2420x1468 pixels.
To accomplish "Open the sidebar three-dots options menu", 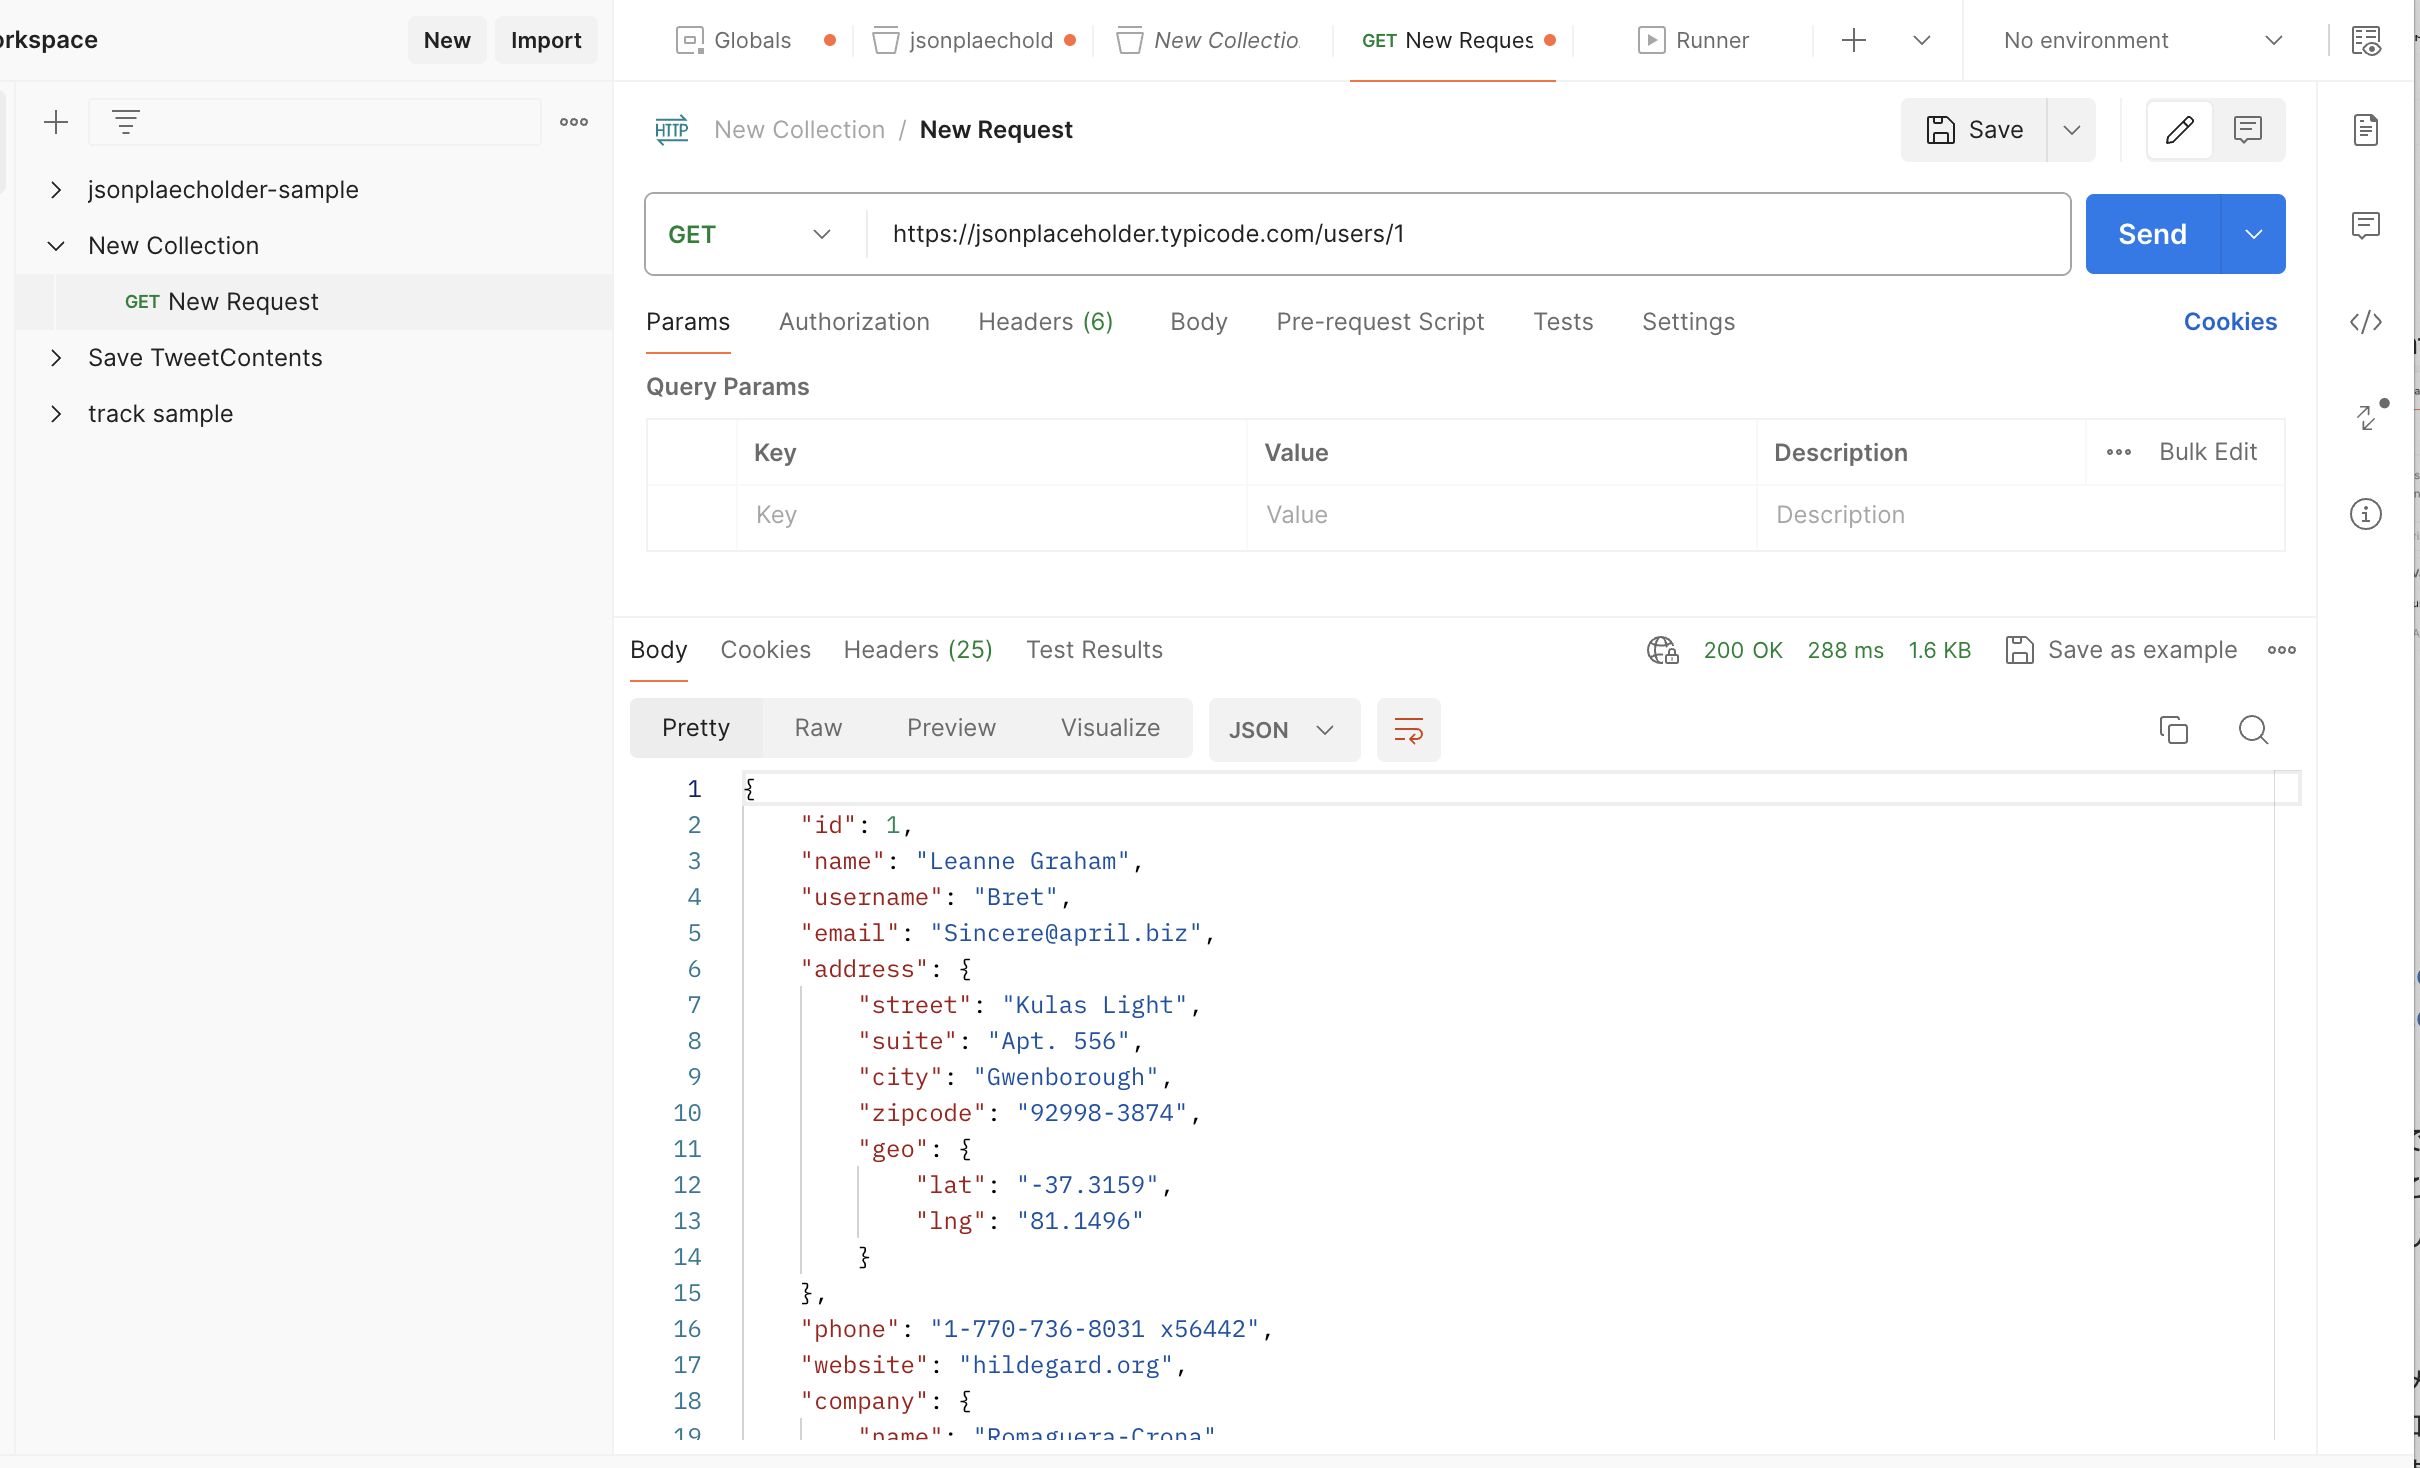I will pos(574,122).
